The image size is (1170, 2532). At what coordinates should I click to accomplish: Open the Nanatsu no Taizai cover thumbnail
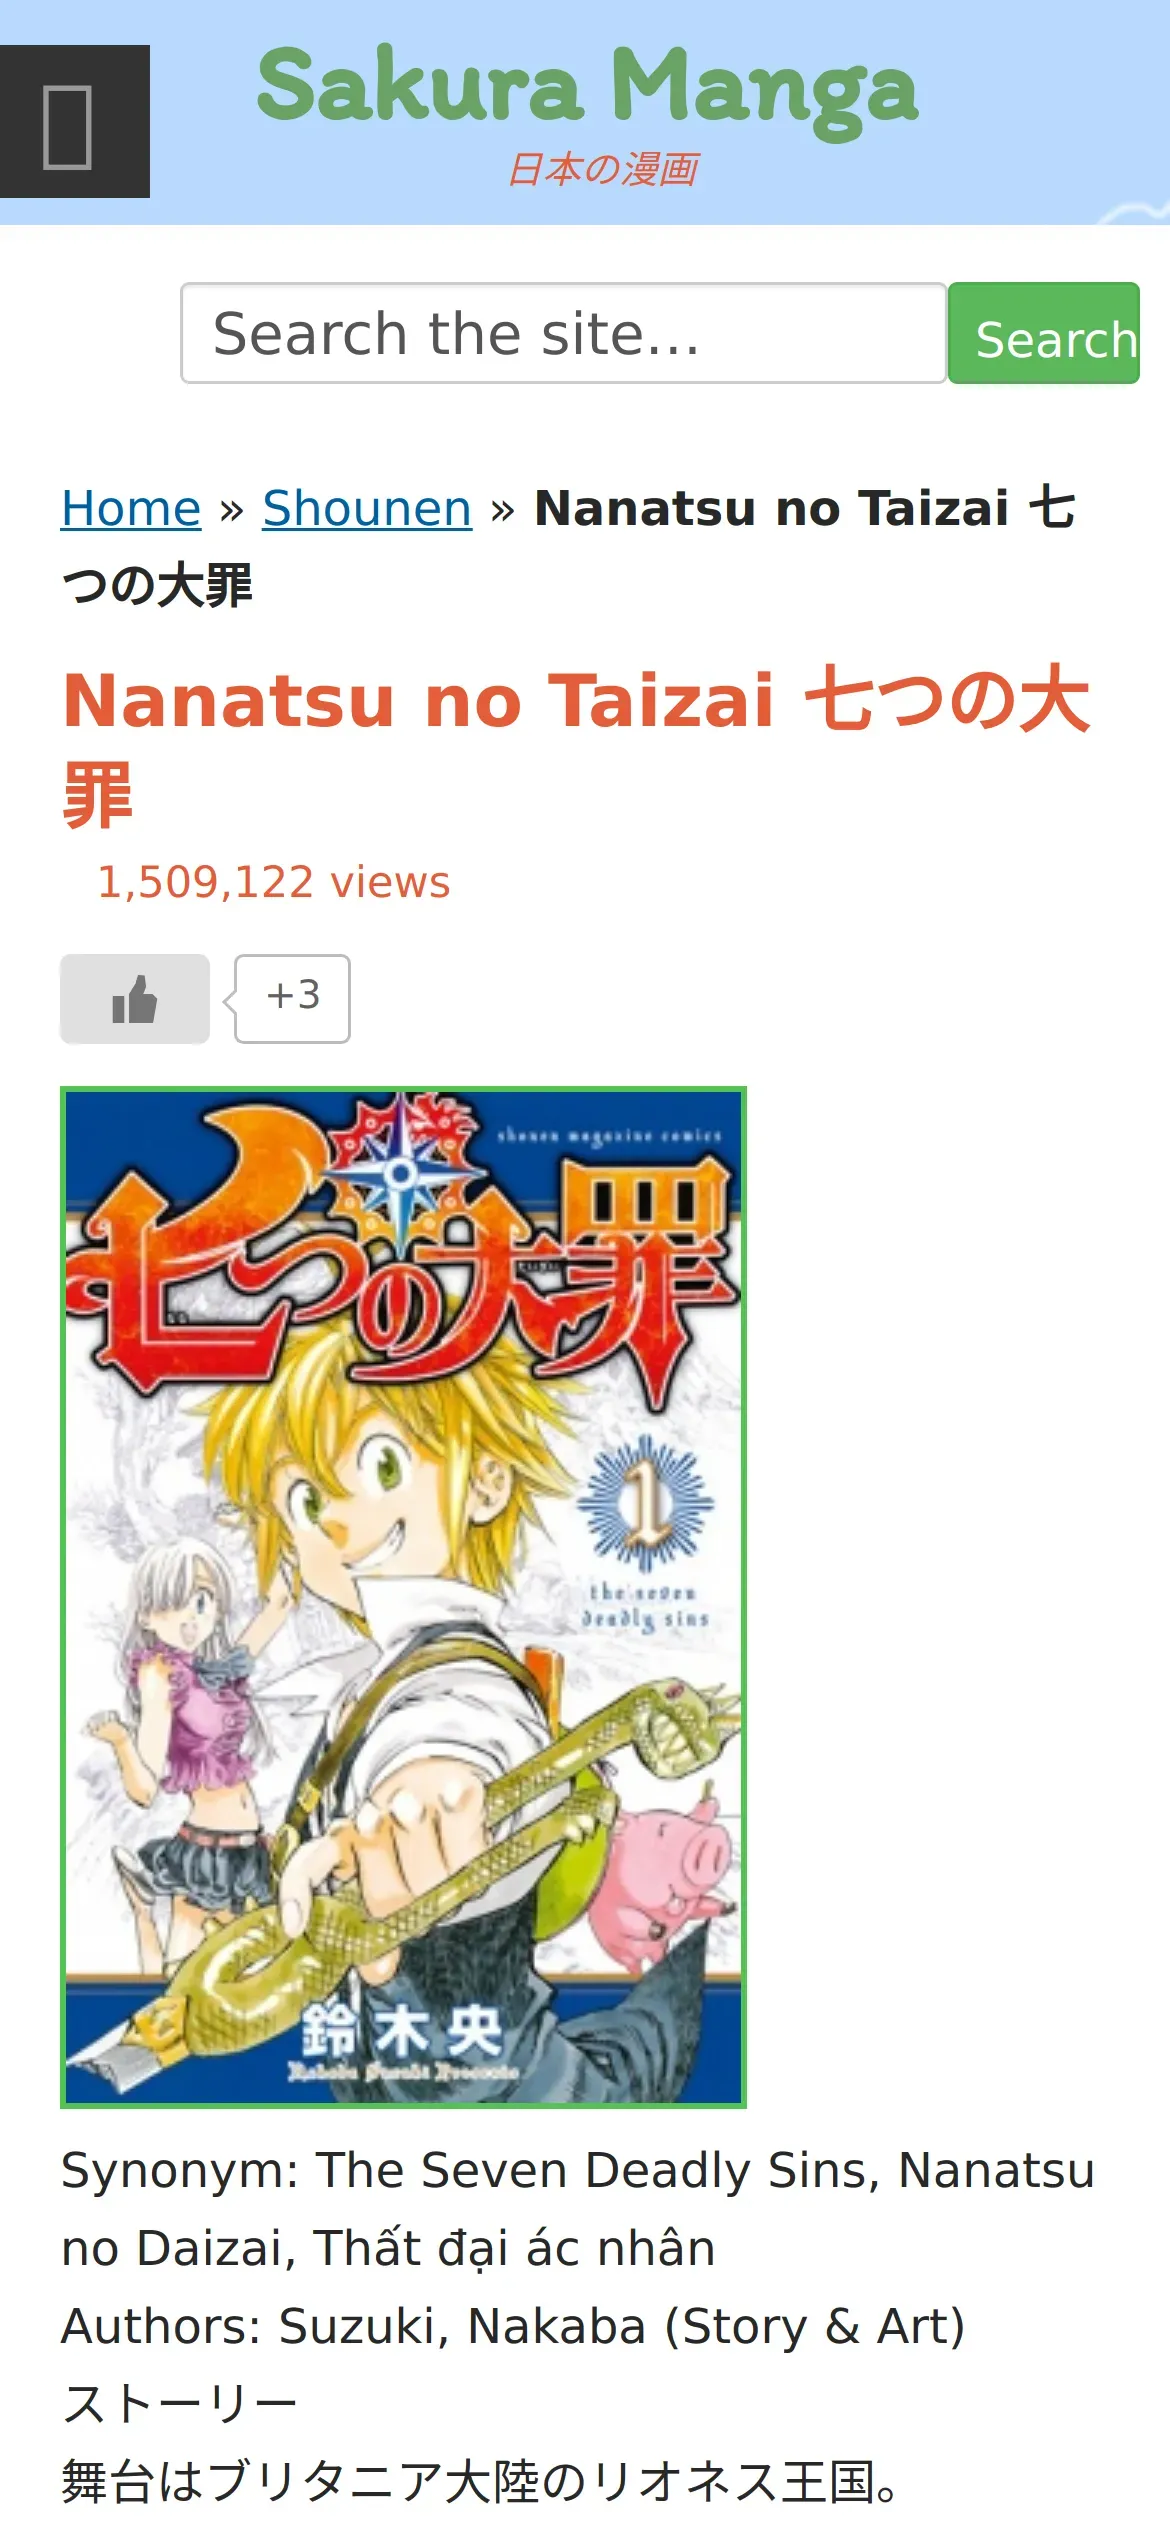(403, 1597)
